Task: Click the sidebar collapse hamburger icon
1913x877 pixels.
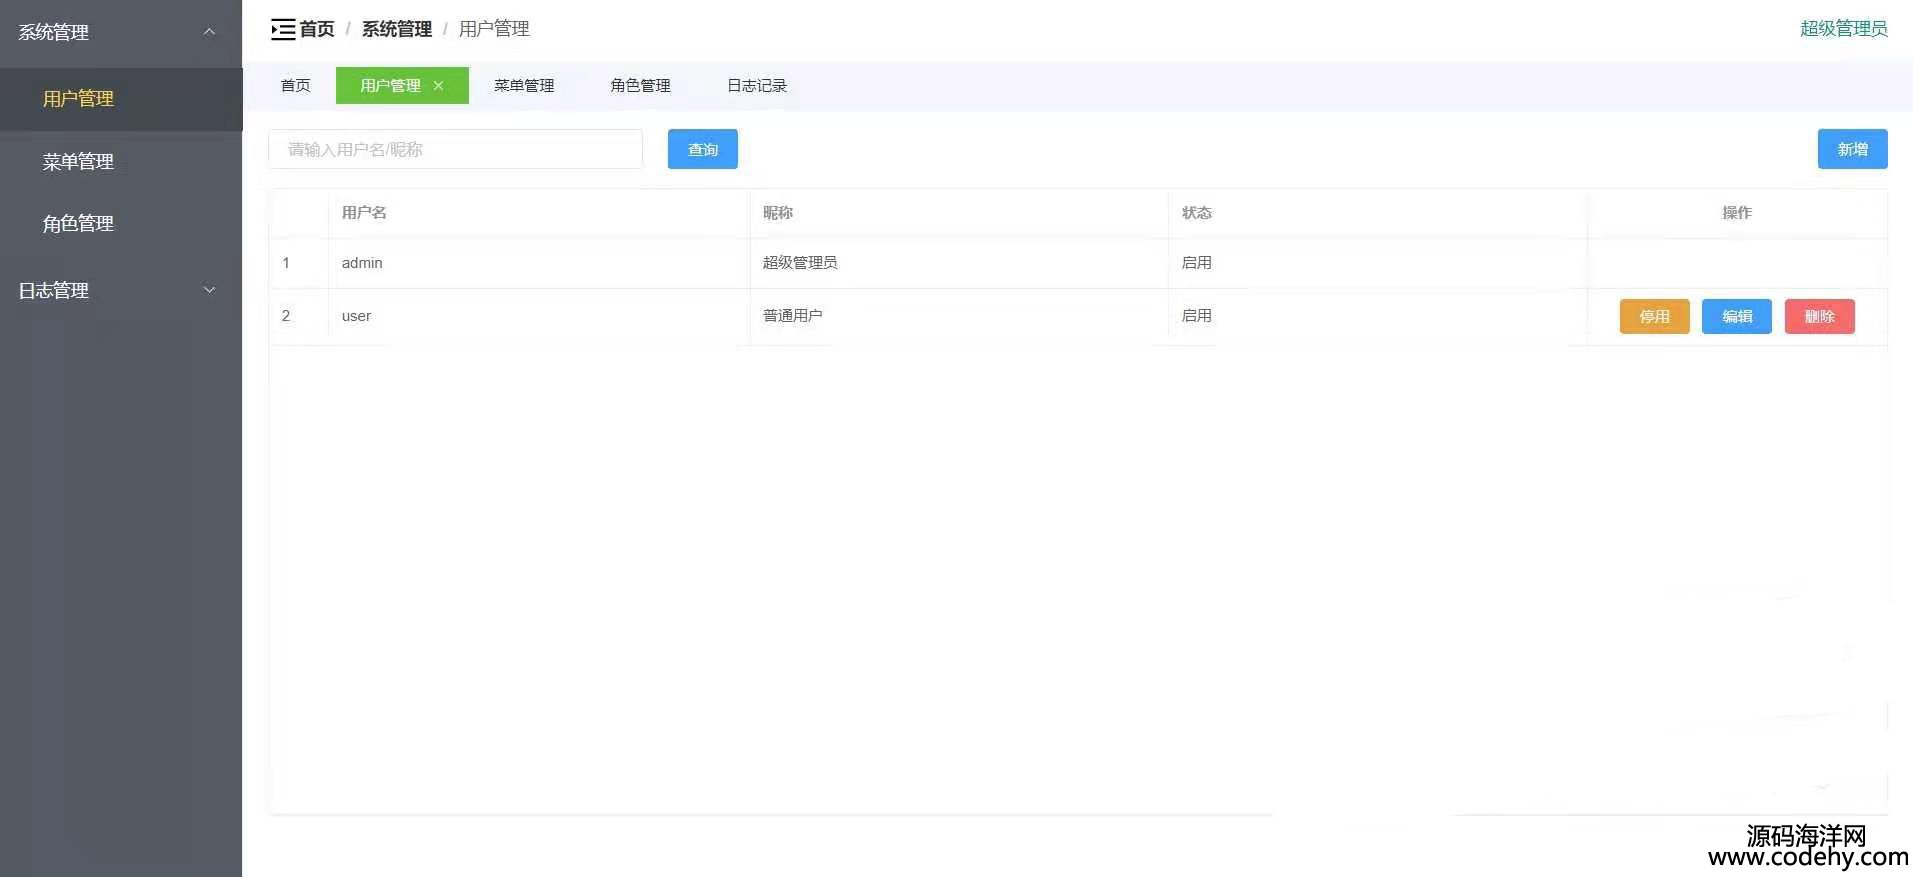Action: 282,30
